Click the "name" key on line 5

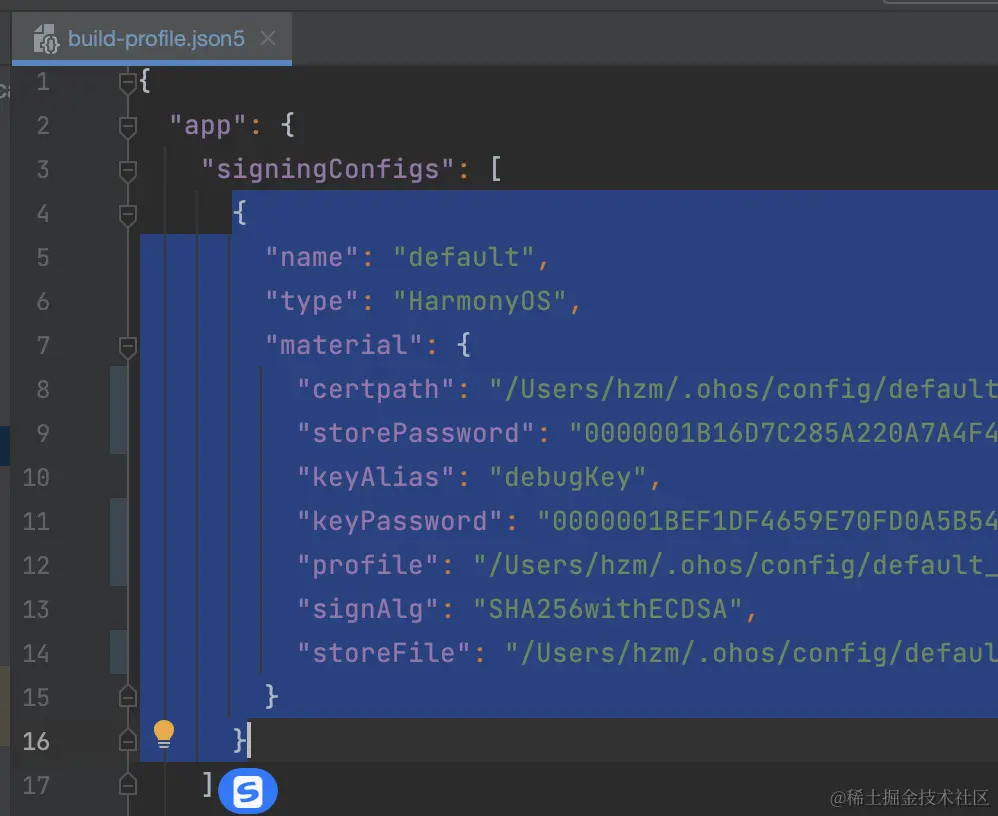point(312,257)
